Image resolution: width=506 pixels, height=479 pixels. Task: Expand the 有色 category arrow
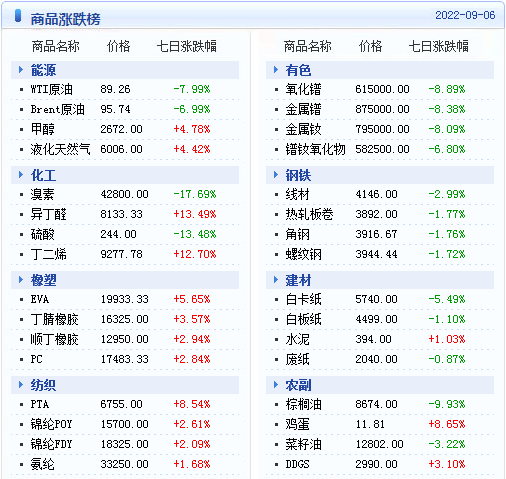276,70
